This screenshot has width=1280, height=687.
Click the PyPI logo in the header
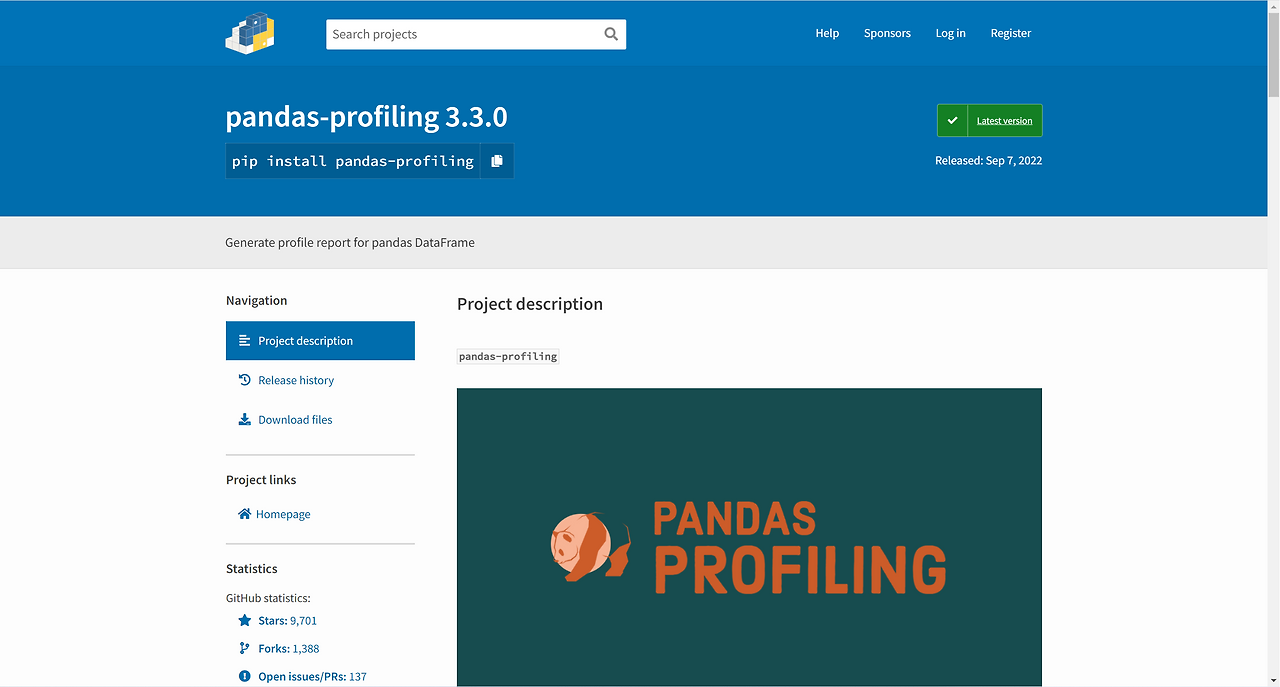click(250, 33)
